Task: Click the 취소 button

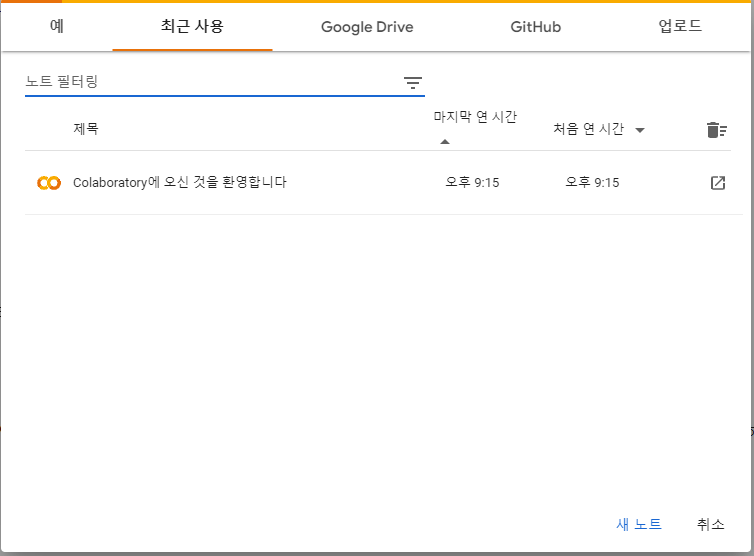Action: (x=710, y=524)
